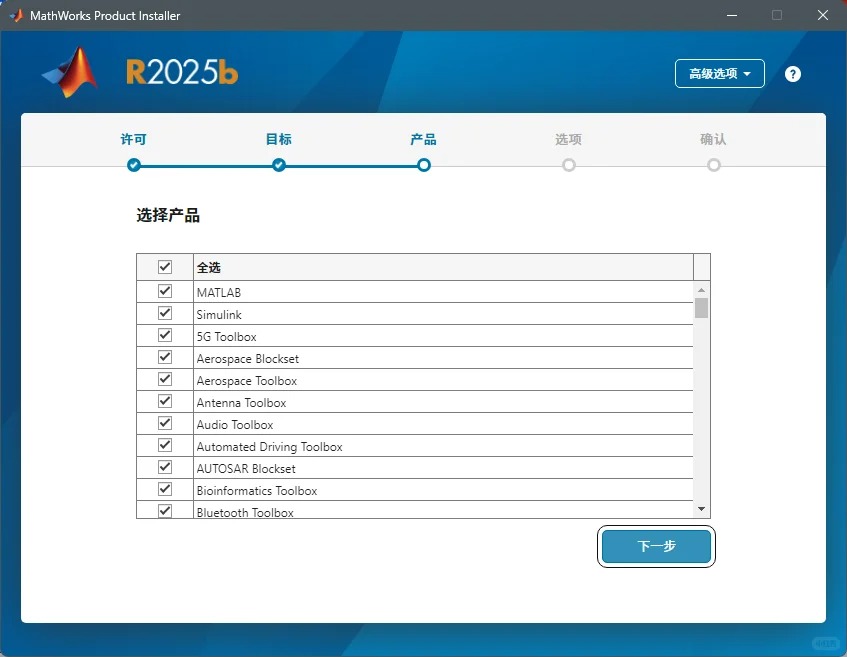Click the MathWorks membrane logo

point(69,72)
